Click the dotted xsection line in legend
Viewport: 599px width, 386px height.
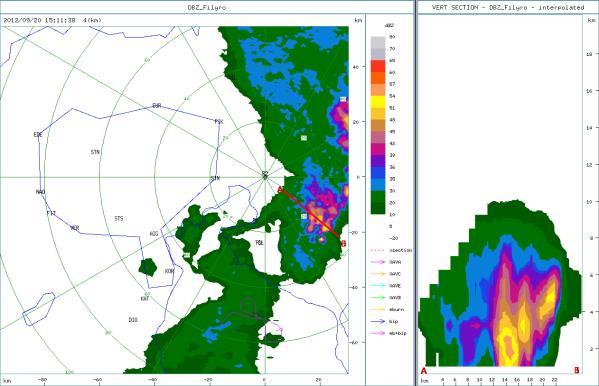tap(377, 250)
